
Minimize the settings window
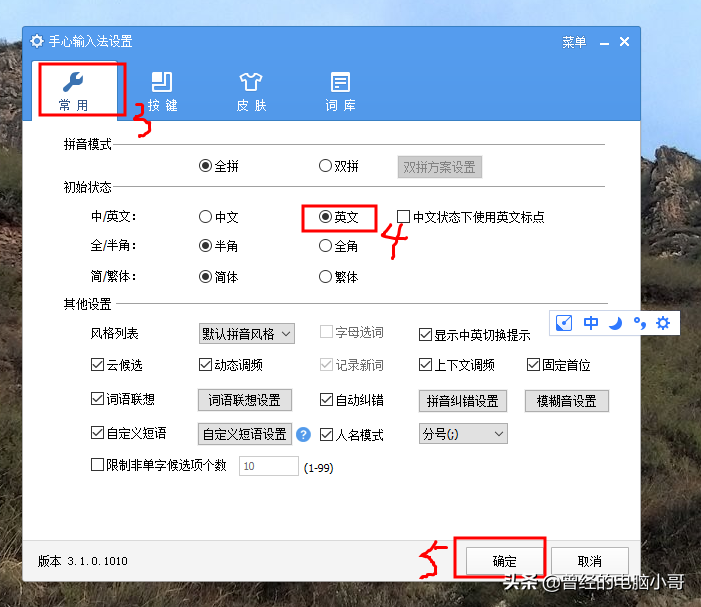tap(604, 43)
